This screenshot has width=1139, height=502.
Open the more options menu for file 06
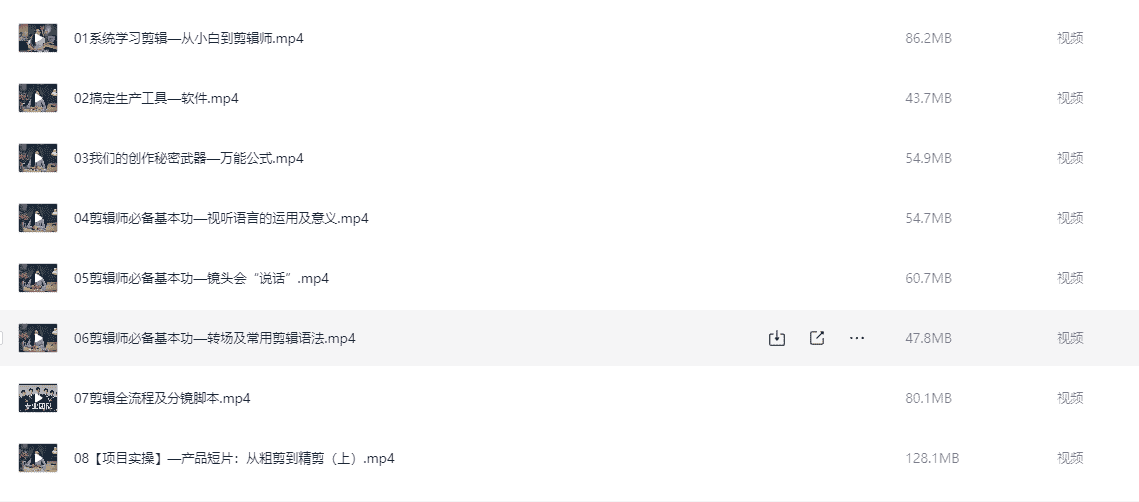[x=857, y=338]
